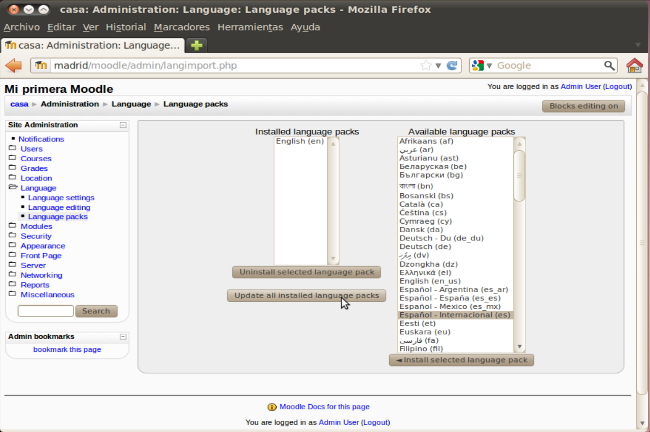Click Install selected language pack button
Screen dimensions: 650x432
(x=461, y=360)
